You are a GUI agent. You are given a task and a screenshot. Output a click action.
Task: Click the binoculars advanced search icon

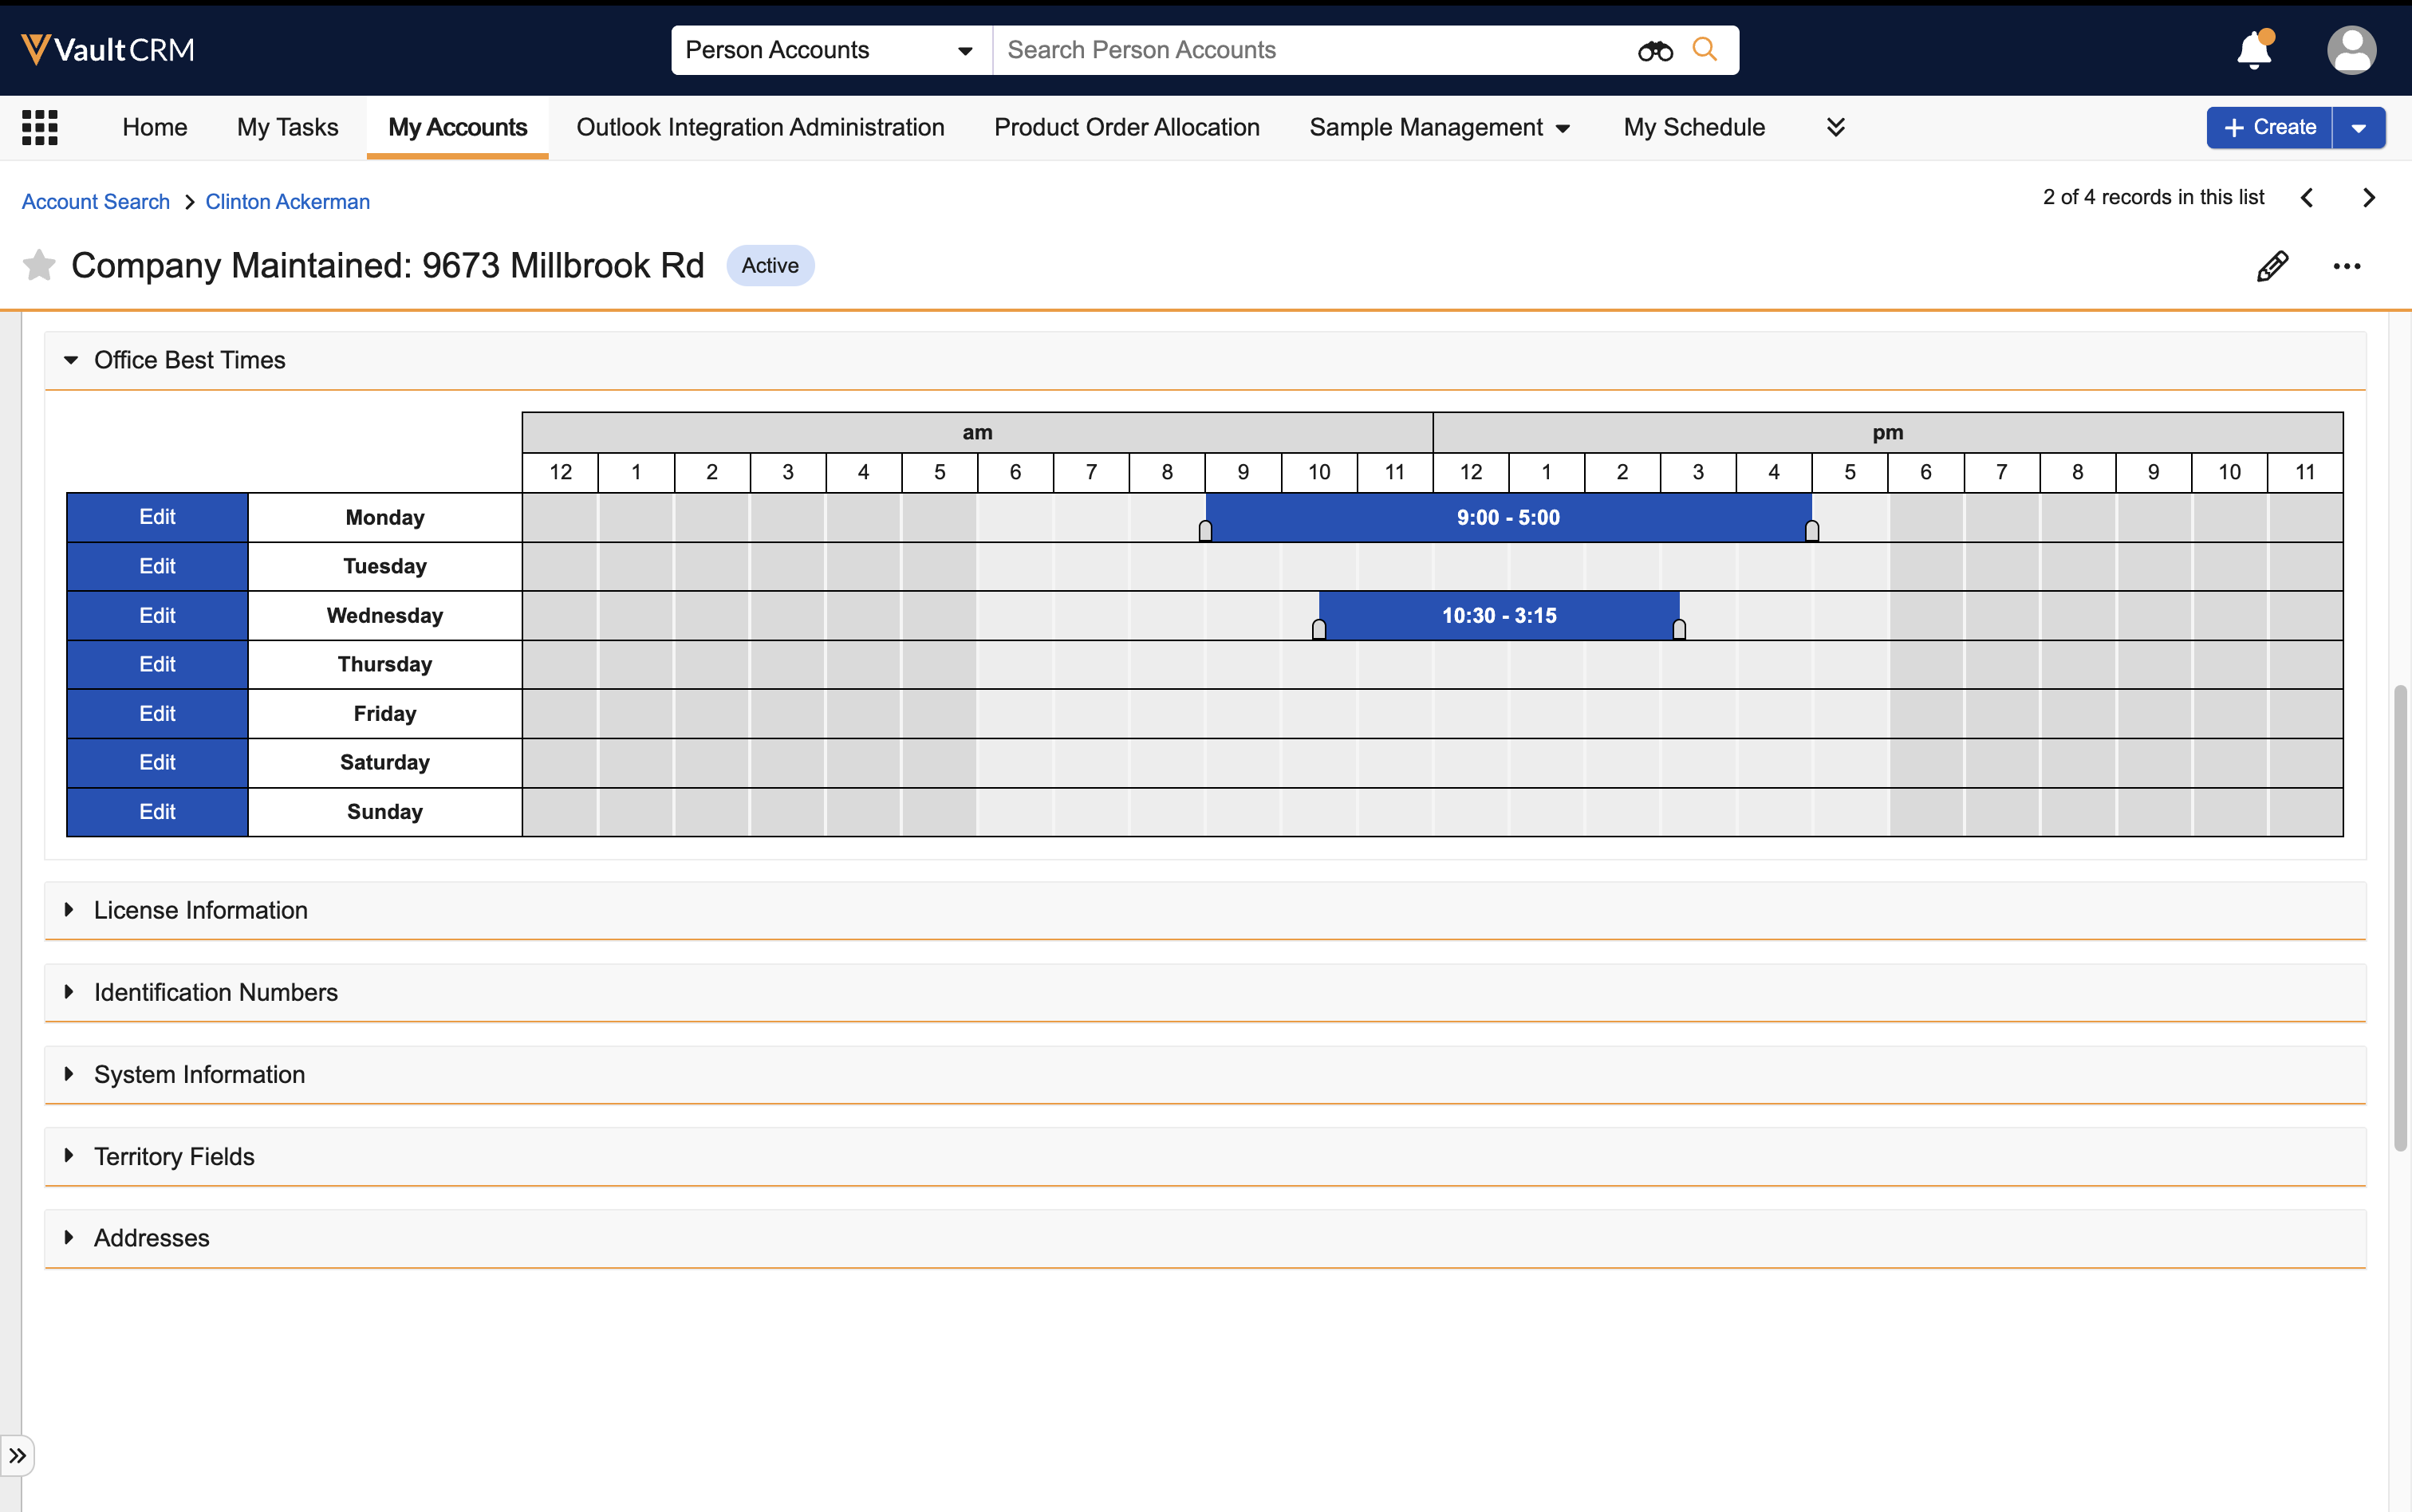(x=1655, y=50)
